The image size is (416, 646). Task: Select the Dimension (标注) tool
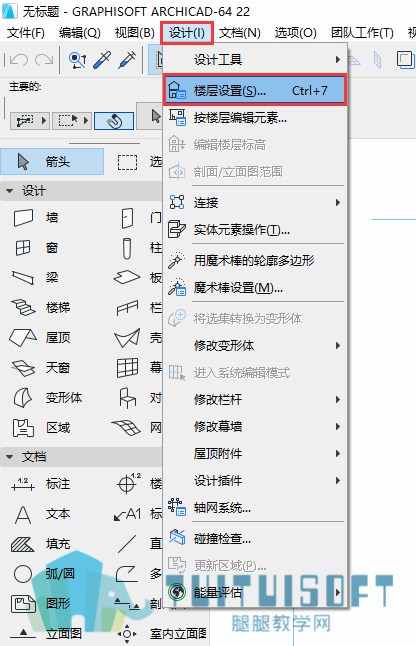coord(40,484)
